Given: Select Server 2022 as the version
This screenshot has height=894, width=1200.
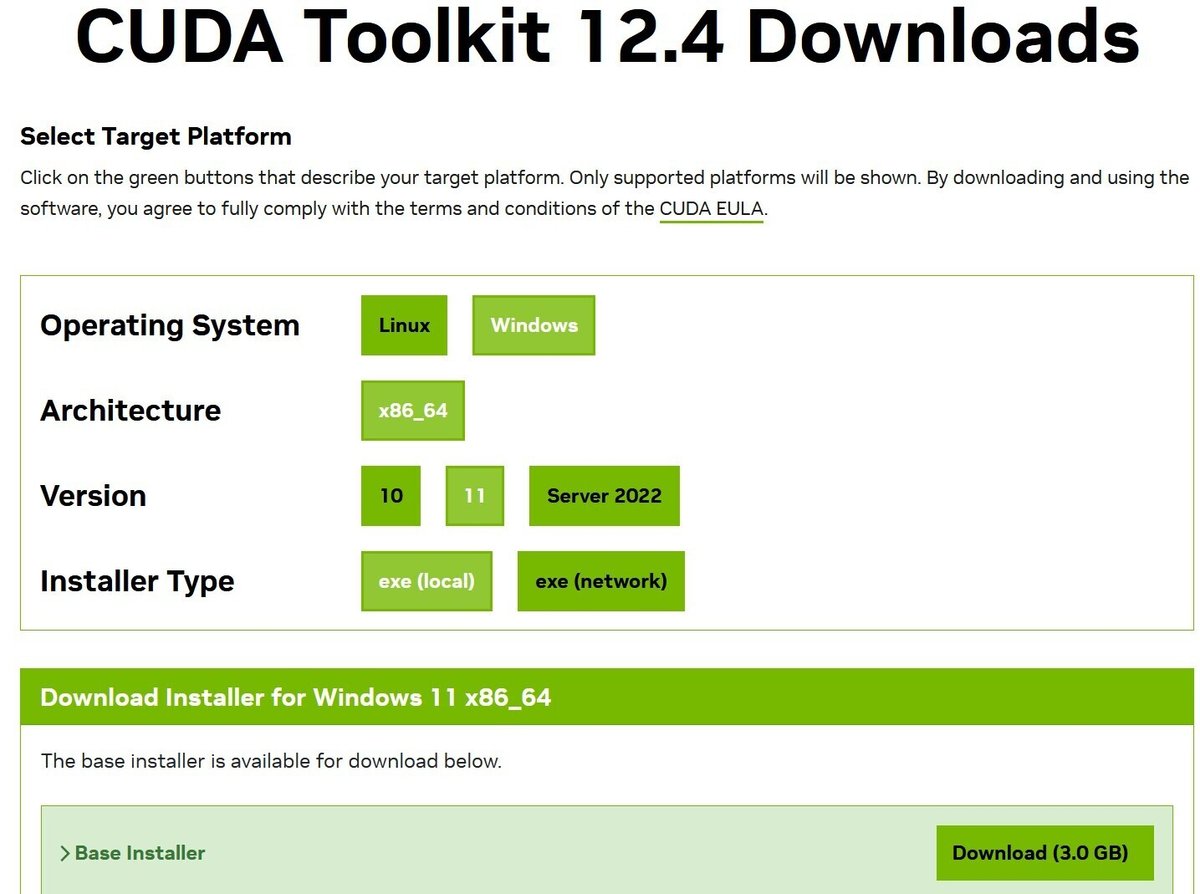Looking at the screenshot, I should tap(604, 496).
